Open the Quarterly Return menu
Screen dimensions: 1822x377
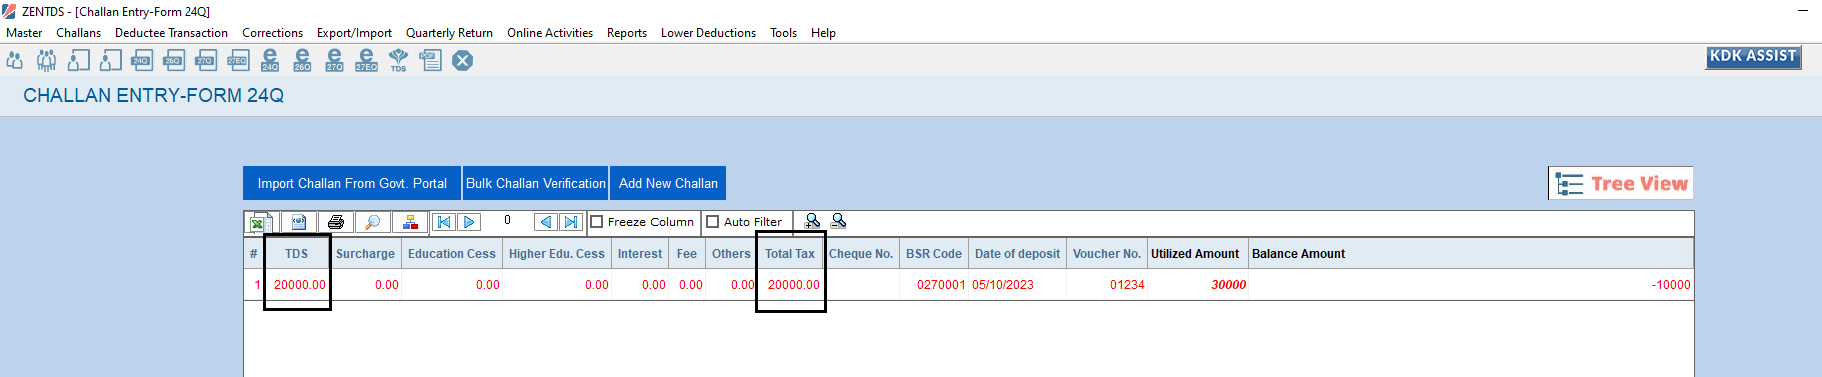click(449, 33)
